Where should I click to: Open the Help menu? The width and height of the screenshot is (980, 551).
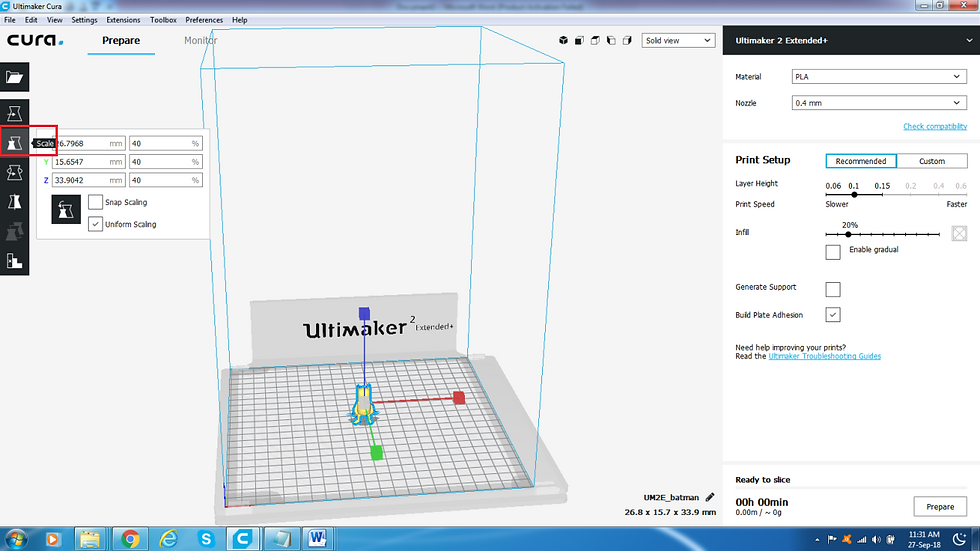(240, 20)
